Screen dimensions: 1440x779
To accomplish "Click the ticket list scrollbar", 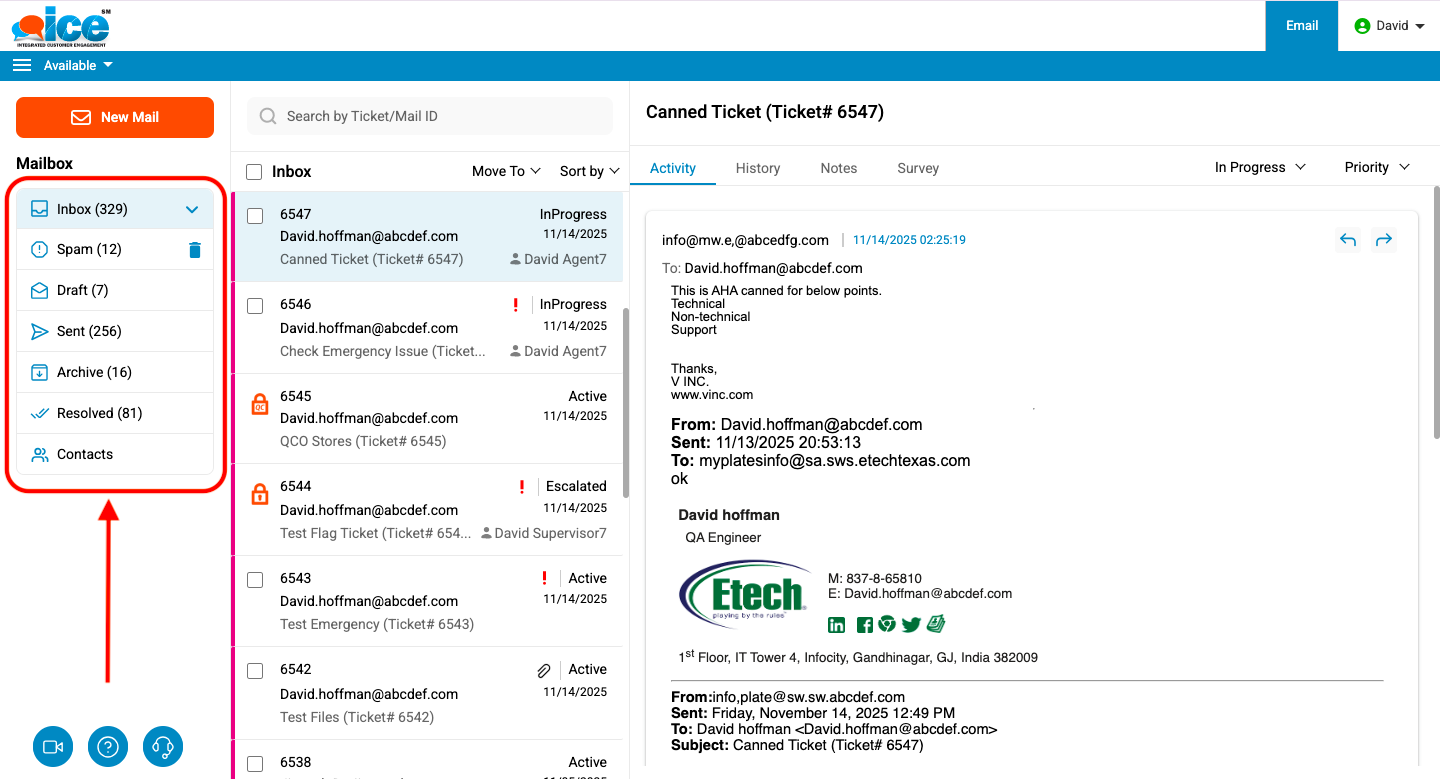I will click(x=626, y=400).
